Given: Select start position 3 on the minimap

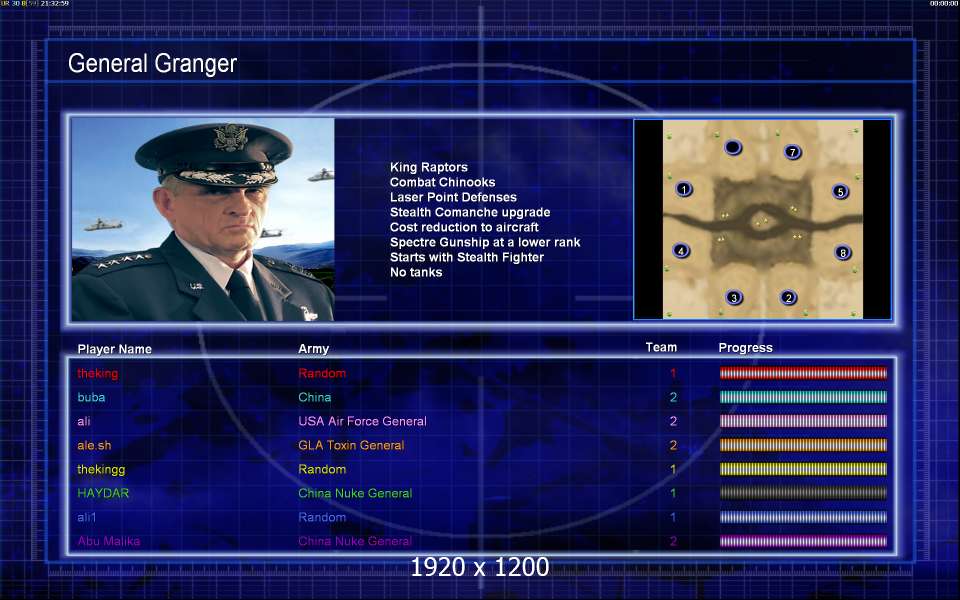Looking at the screenshot, I should pyautogui.click(x=734, y=298).
